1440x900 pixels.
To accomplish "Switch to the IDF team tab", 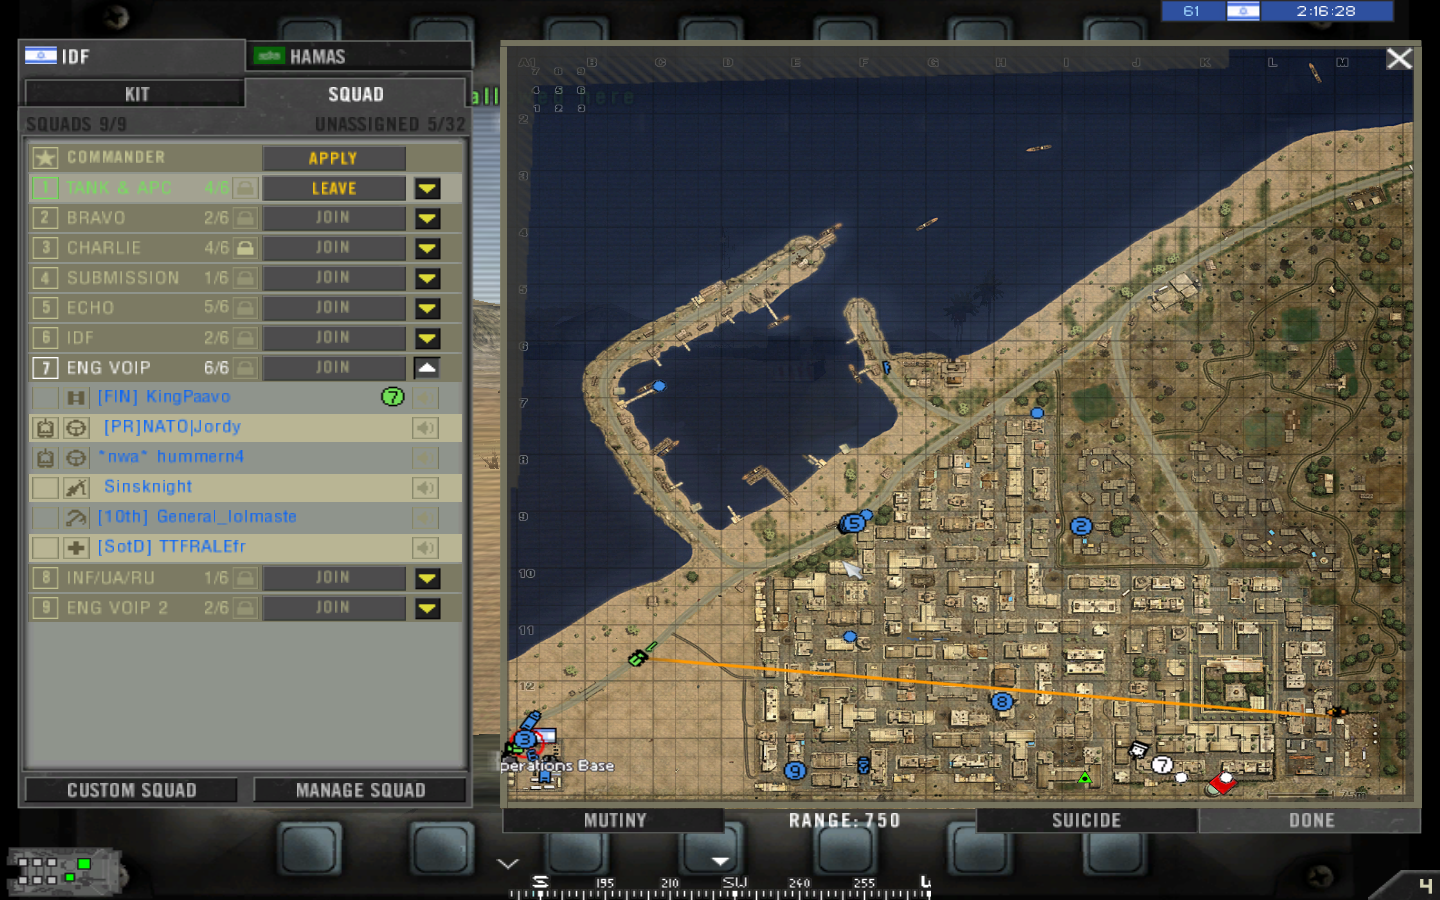I will point(132,56).
